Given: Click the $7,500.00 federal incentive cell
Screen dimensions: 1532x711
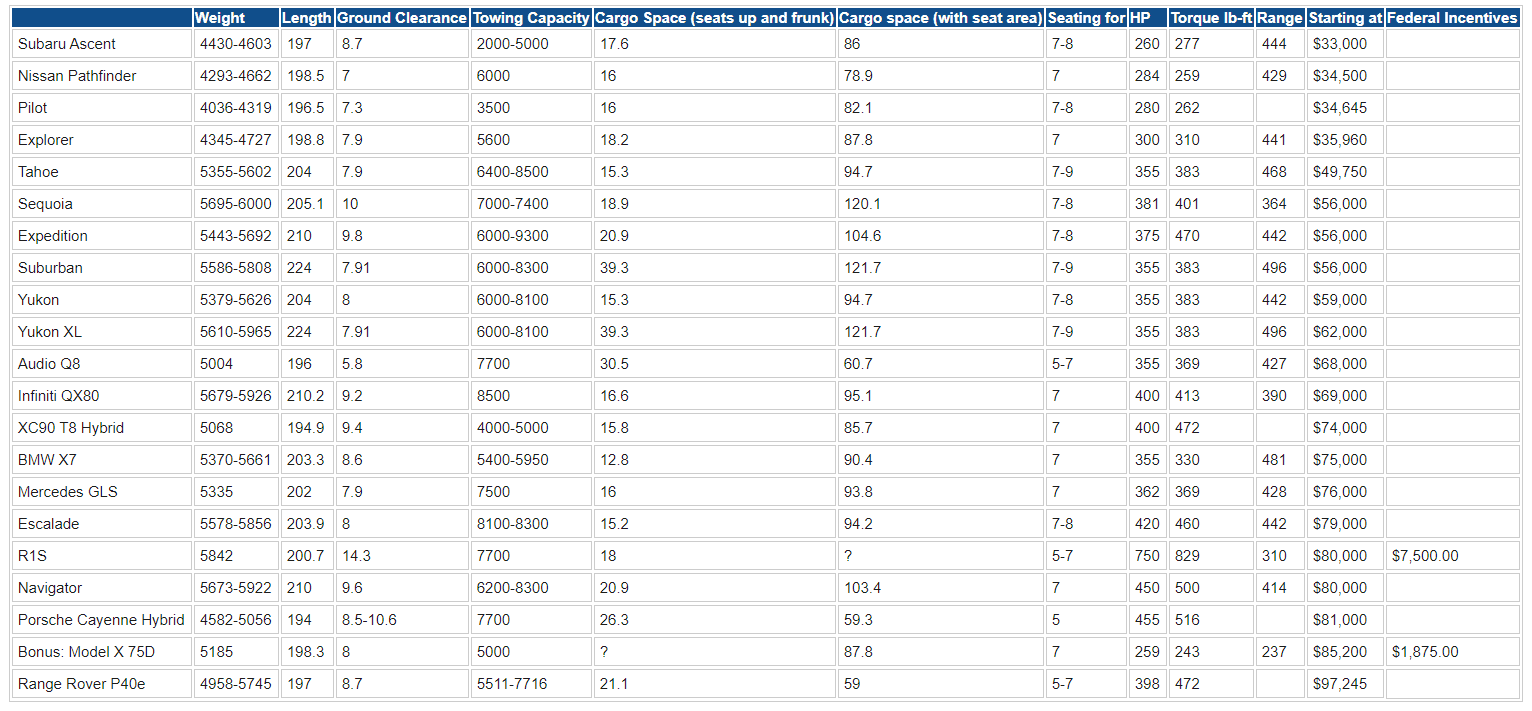Looking at the screenshot, I should [1452, 556].
